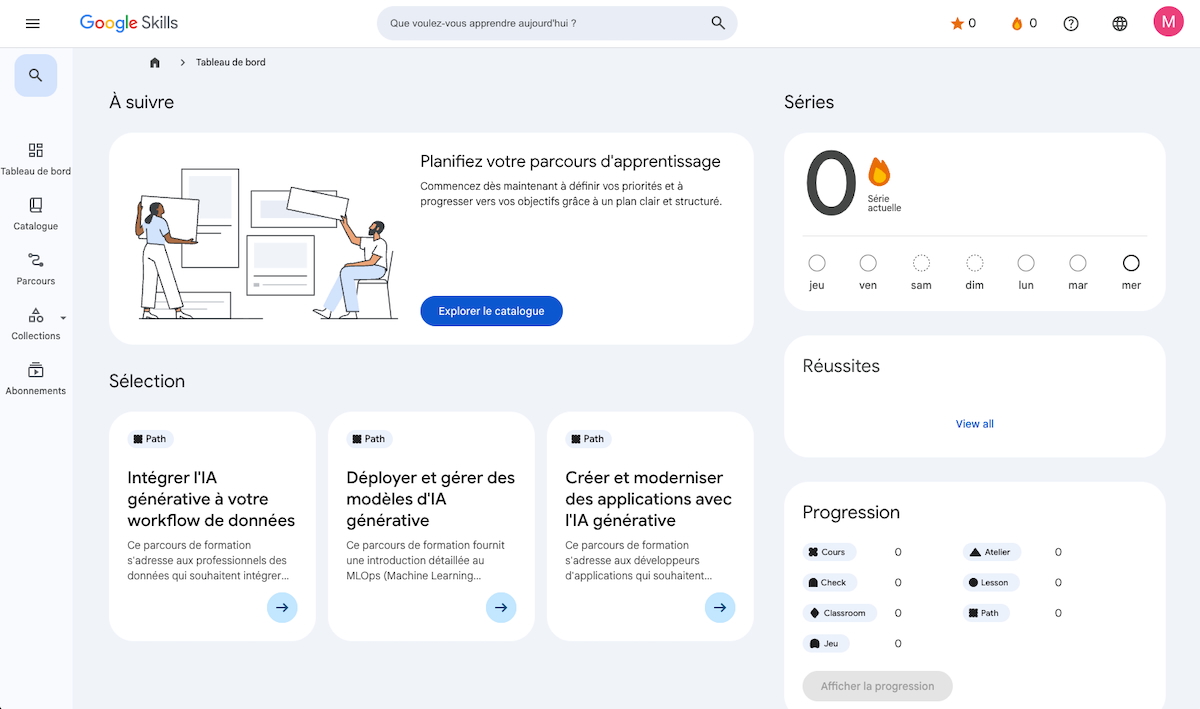
Task: Open the star points counter
Action: [x=963, y=23]
